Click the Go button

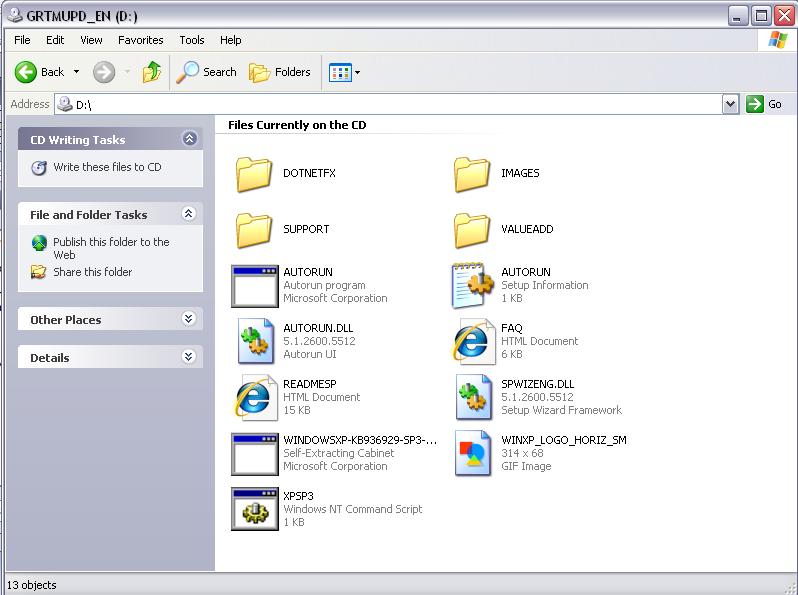[764, 104]
